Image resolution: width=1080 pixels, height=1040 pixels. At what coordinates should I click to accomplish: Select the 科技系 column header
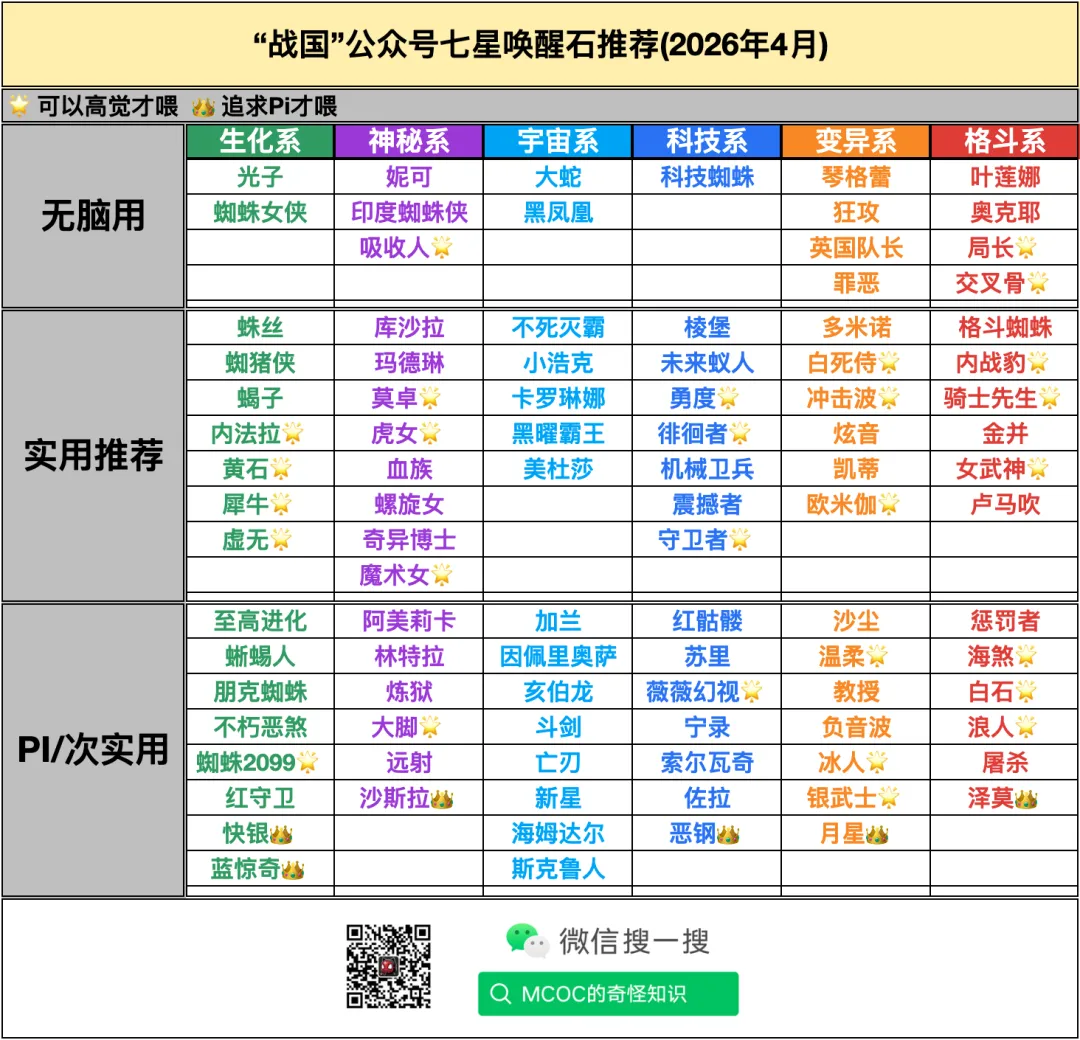[707, 141]
